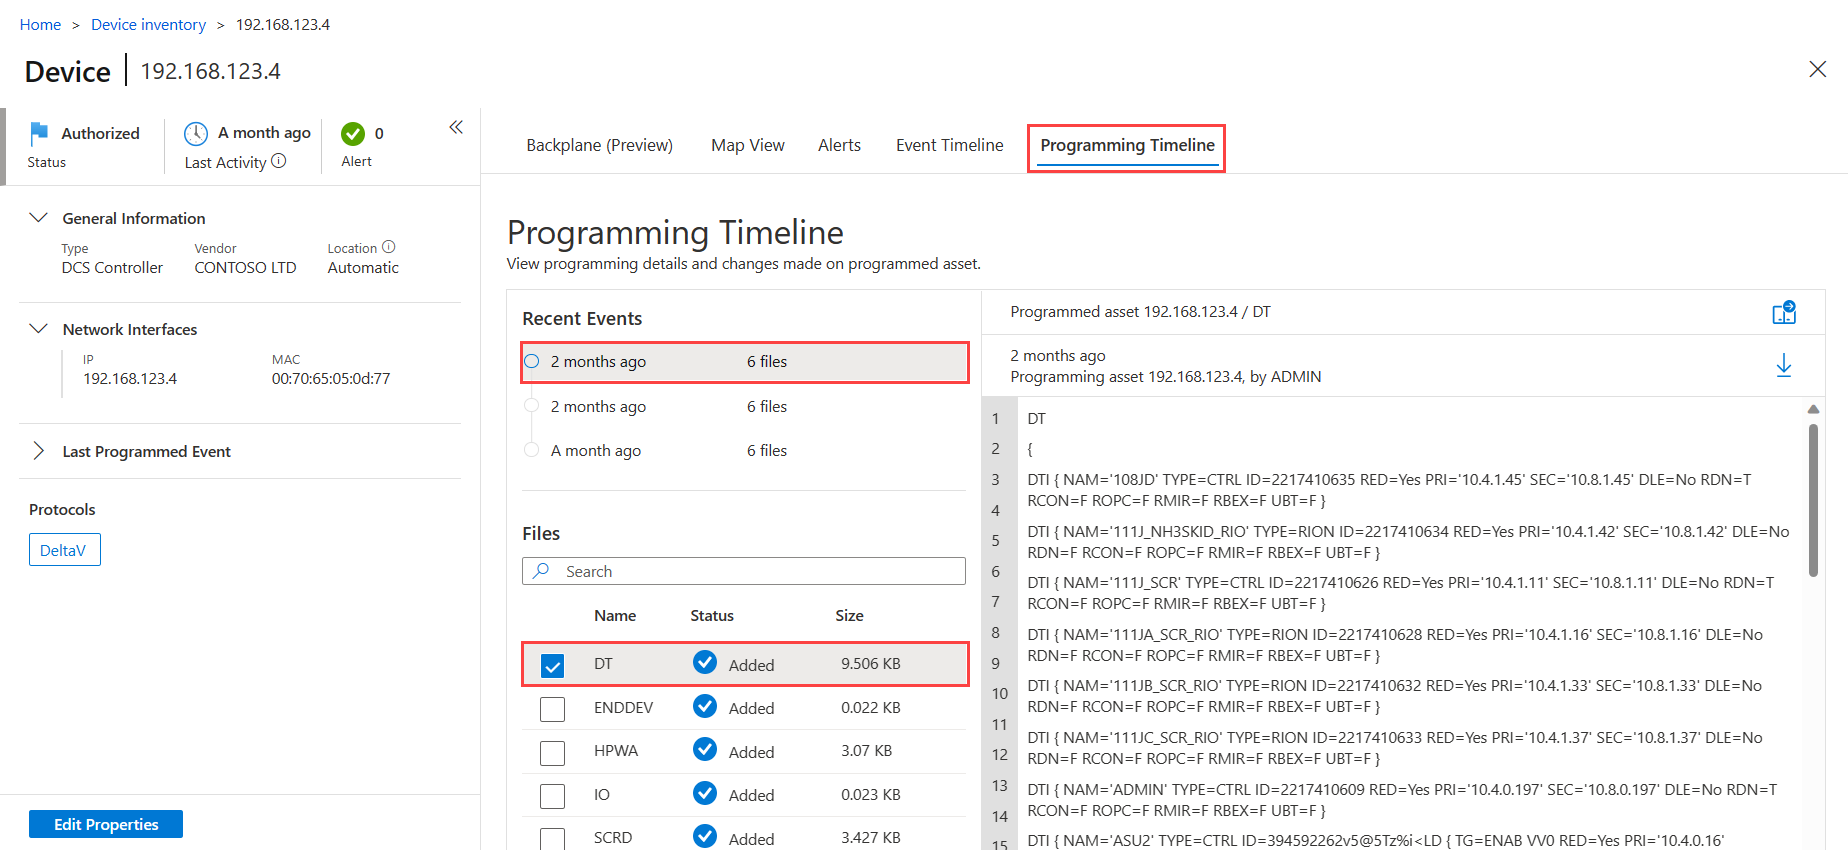
Task: Click the 3.07 KB size cell
Action: 866,750
